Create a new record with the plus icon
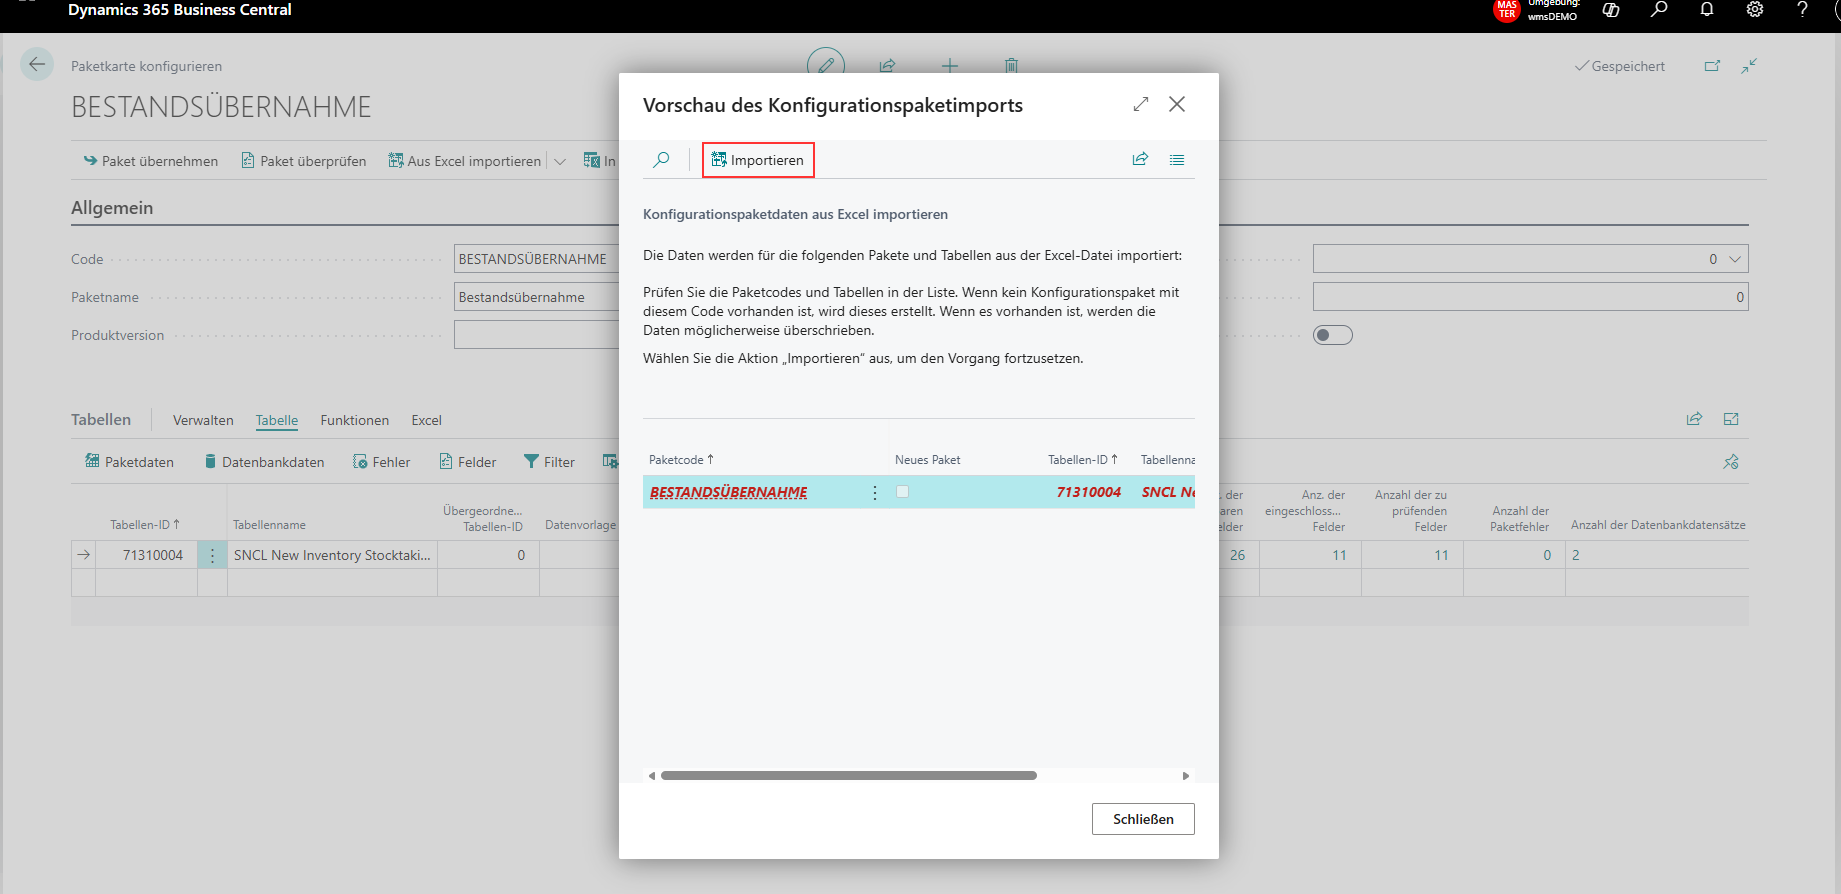 point(950,66)
